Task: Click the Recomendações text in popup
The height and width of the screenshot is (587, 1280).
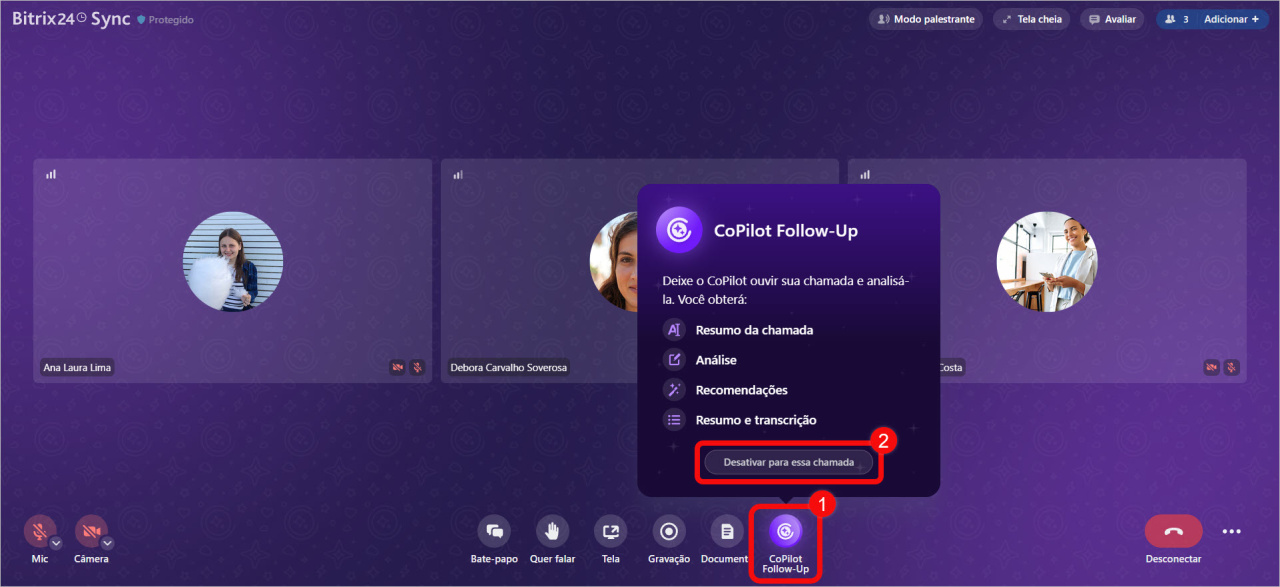Action: click(742, 390)
